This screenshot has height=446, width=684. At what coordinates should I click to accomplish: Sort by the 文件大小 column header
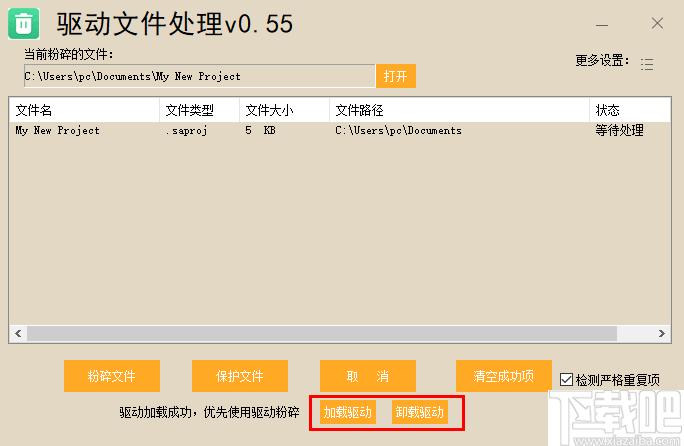284,110
